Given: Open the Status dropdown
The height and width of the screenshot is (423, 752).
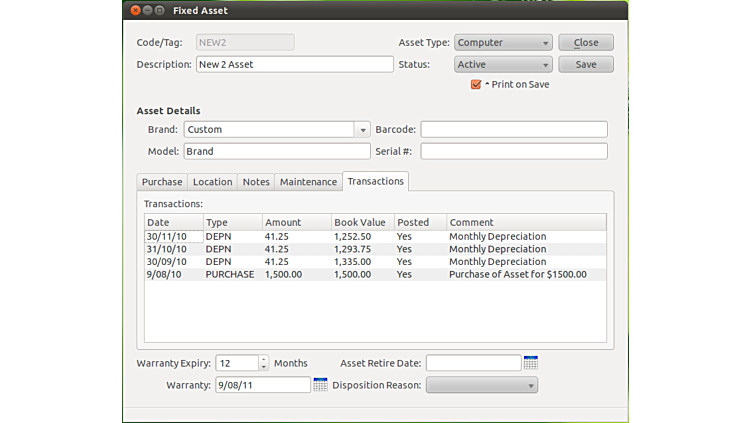Looking at the screenshot, I should point(503,65).
